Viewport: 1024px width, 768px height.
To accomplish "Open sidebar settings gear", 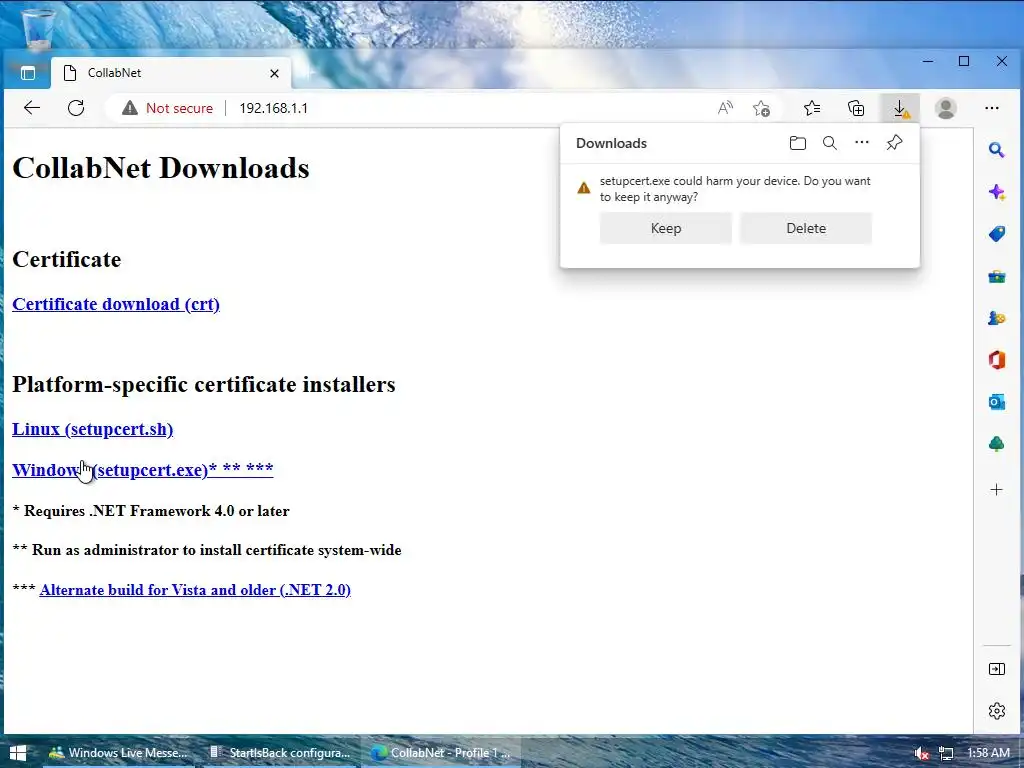I will pos(997,711).
